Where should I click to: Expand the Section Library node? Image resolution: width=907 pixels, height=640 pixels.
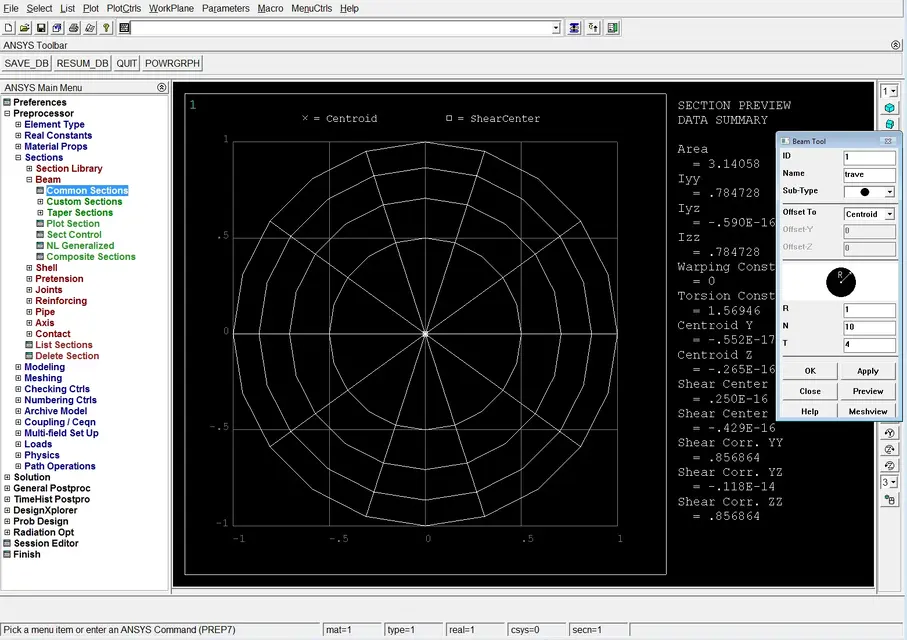coord(29,168)
